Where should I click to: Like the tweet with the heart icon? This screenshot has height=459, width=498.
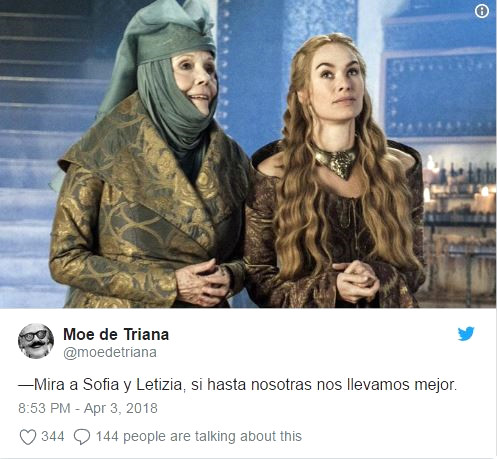(x=28, y=437)
